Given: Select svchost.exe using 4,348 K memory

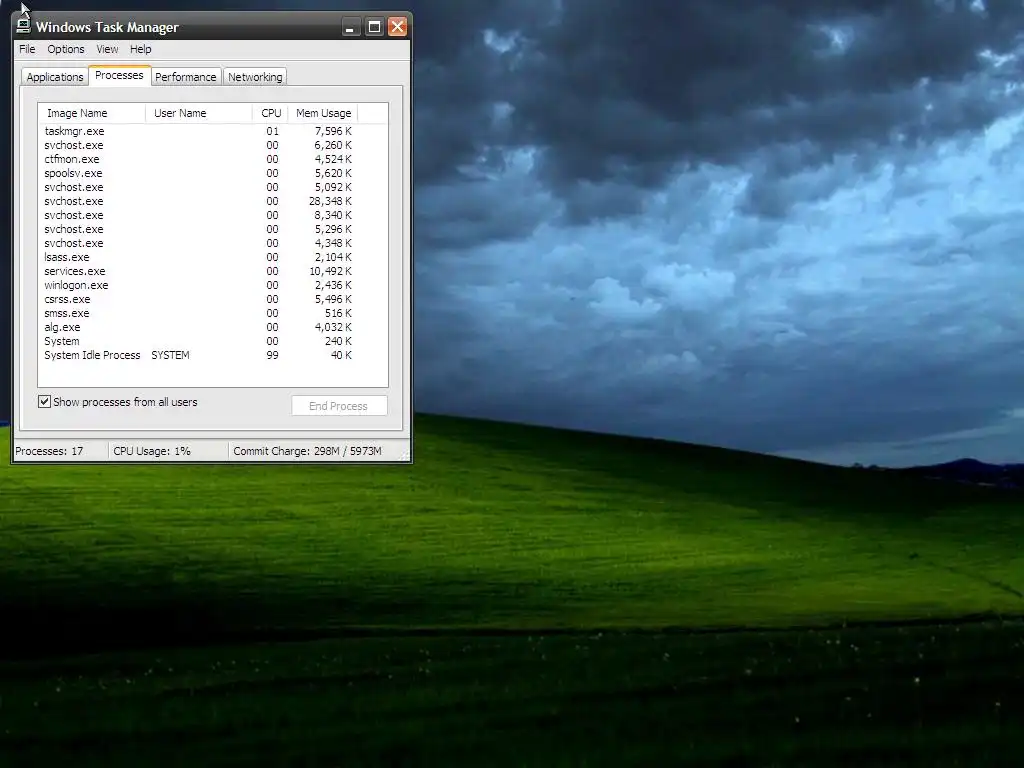Looking at the screenshot, I should [x=199, y=243].
